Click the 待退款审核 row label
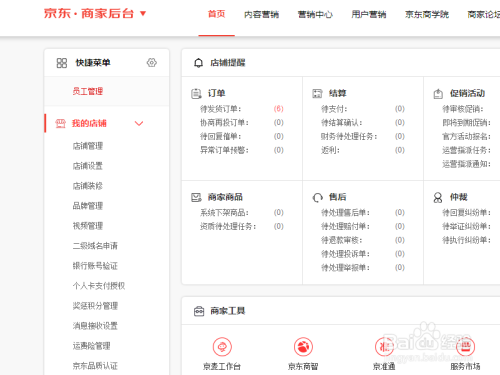The height and width of the screenshot is (375, 500). click(341, 240)
